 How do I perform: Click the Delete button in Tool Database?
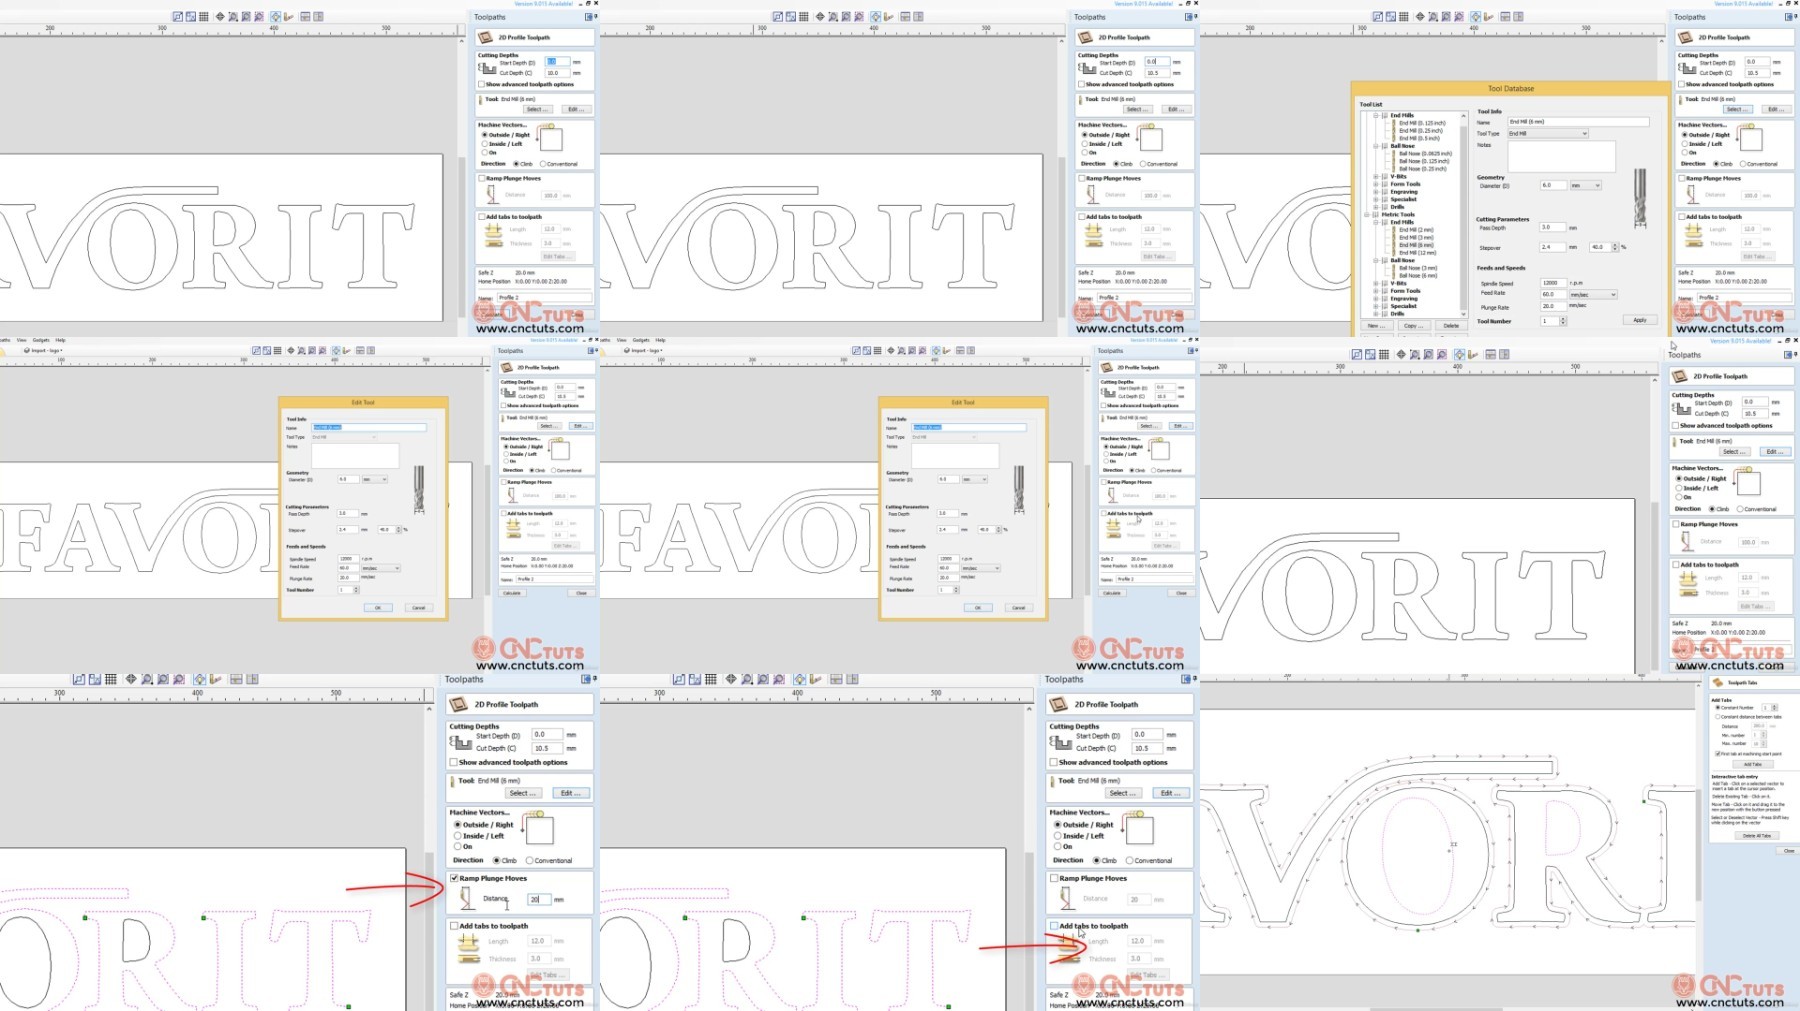click(x=1451, y=326)
